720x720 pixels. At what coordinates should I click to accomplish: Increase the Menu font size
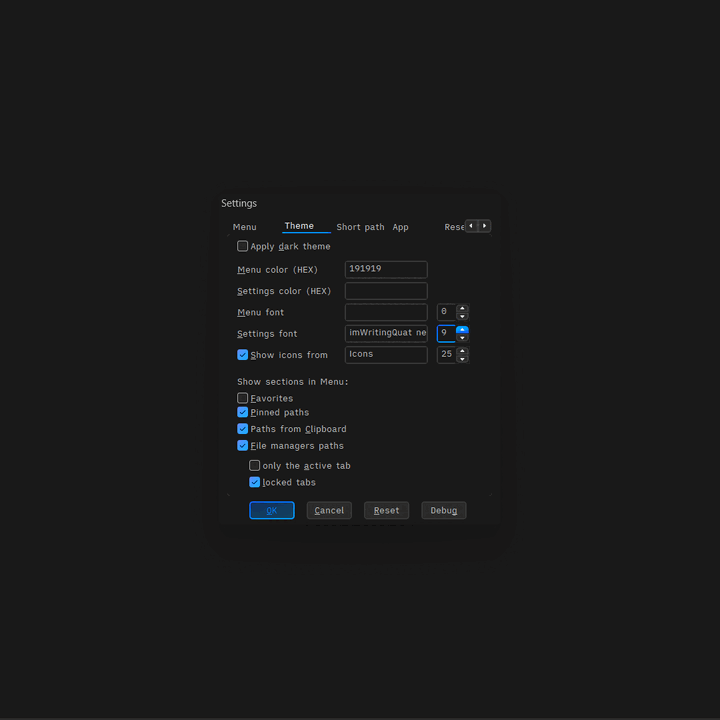coord(462,308)
